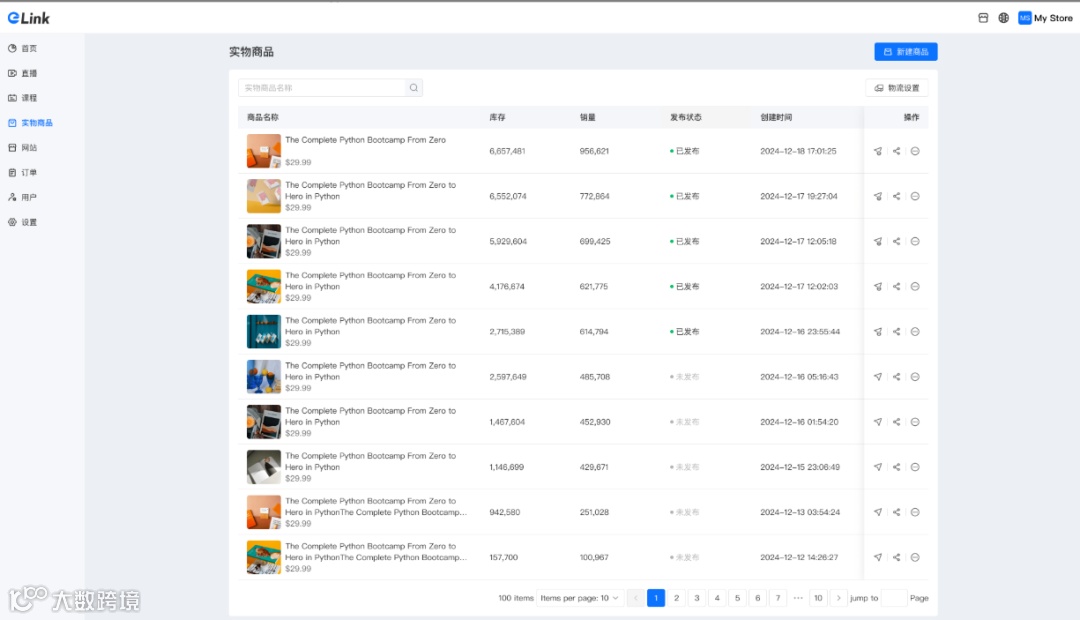Open 物流设置 shipping settings
Image resolution: width=1080 pixels, height=620 pixels.
897,87
